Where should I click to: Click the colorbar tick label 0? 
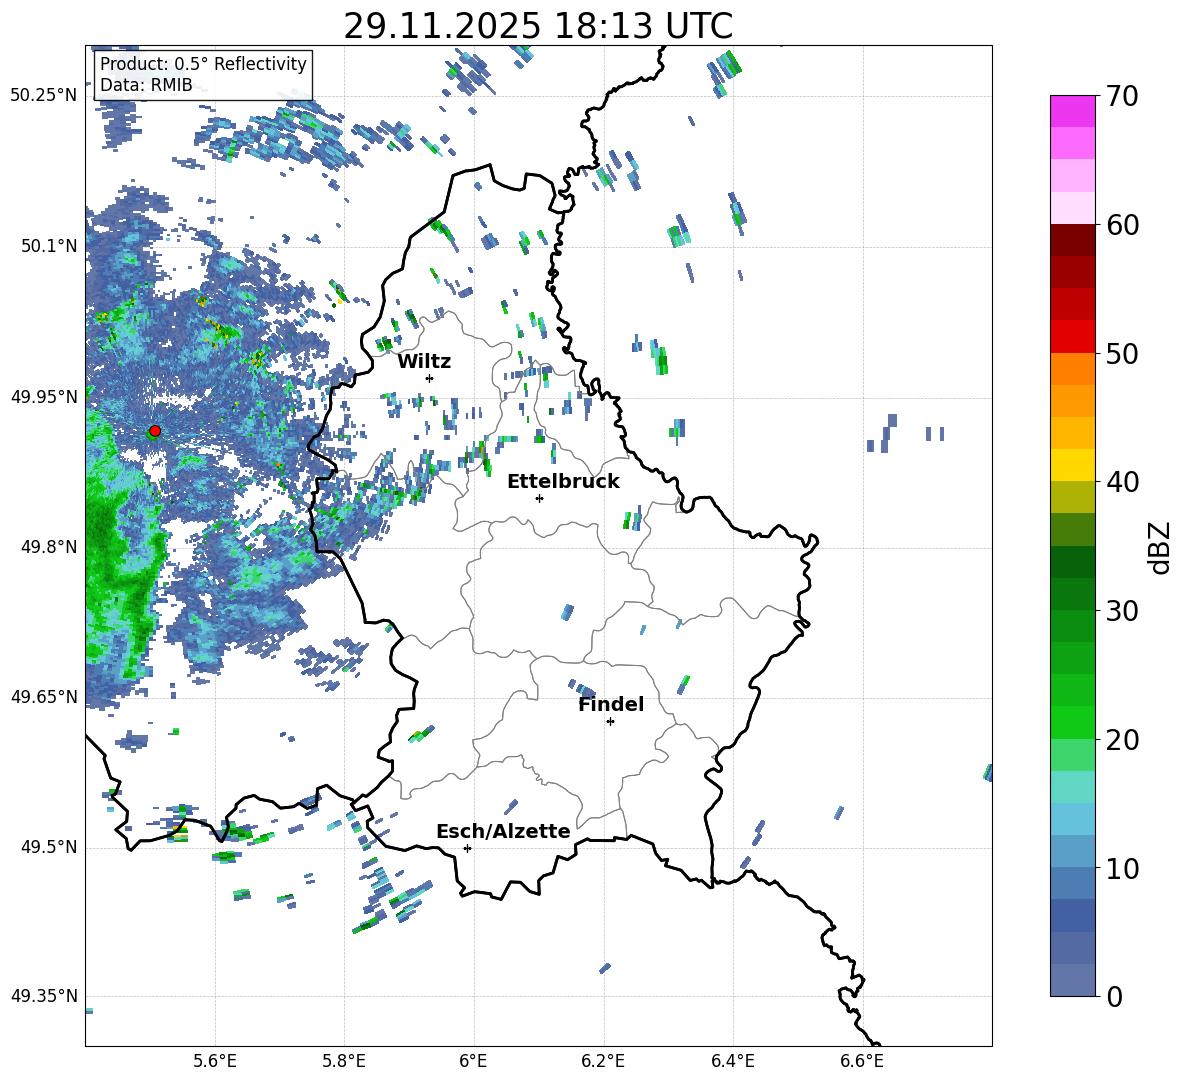(1114, 996)
